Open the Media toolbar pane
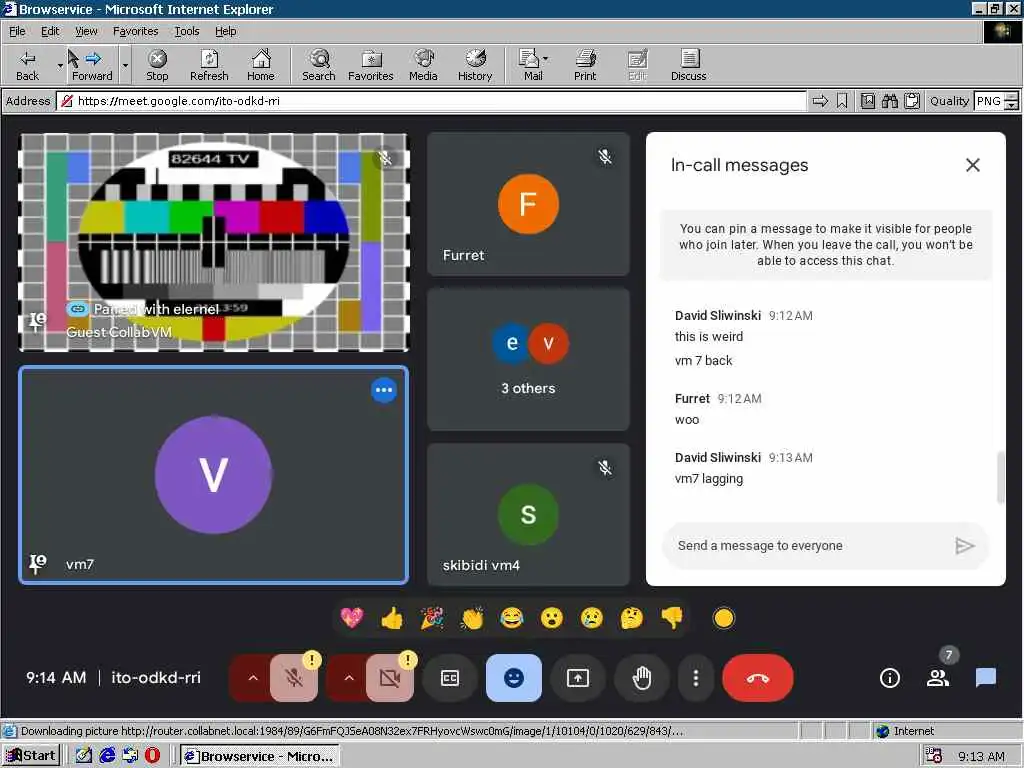1024x768 pixels. (423, 65)
